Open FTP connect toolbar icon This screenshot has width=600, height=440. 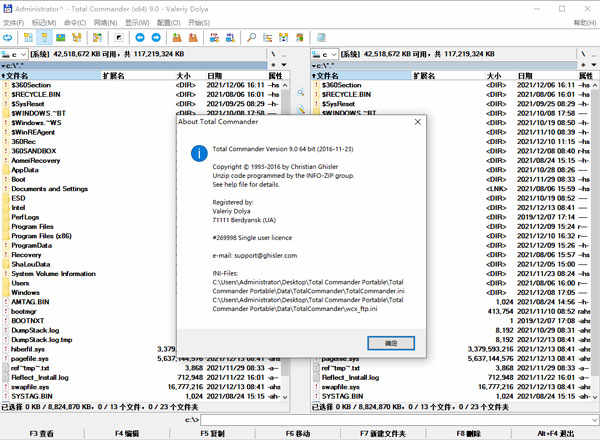click(x=214, y=37)
